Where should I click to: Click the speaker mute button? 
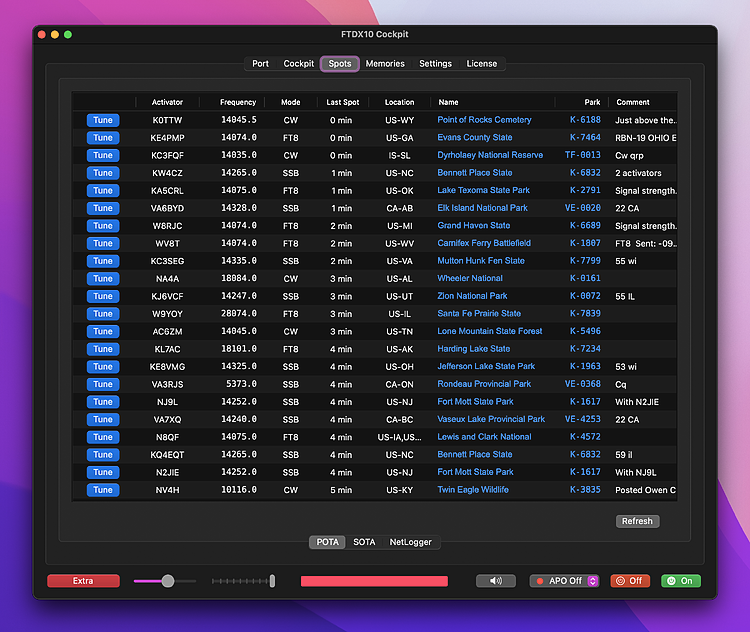click(496, 581)
